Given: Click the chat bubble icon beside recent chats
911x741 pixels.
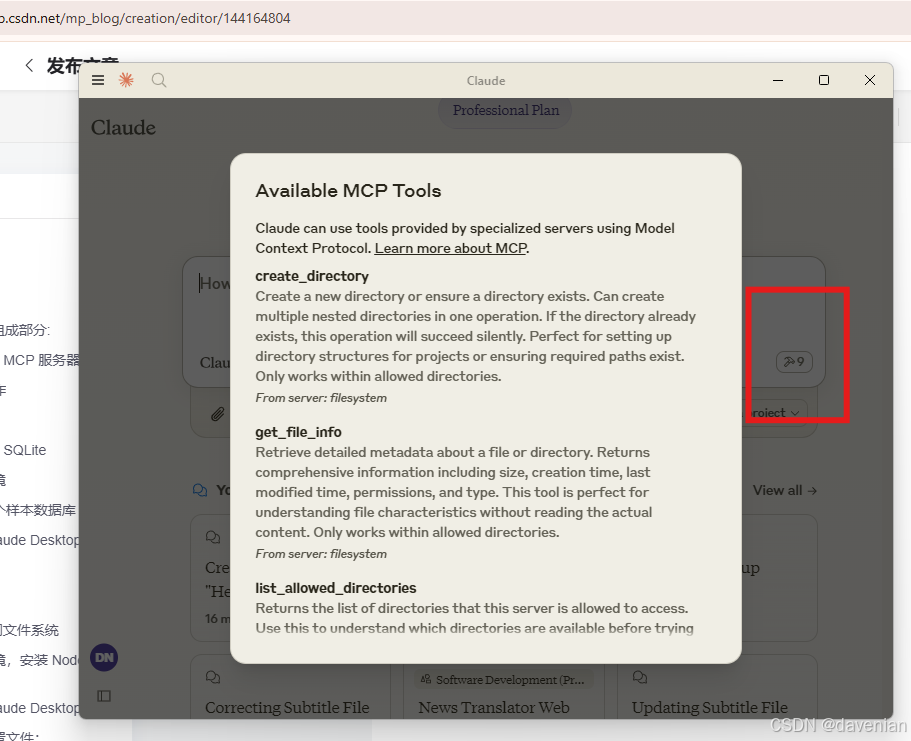Looking at the screenshot, I should (x=200, y=490).
